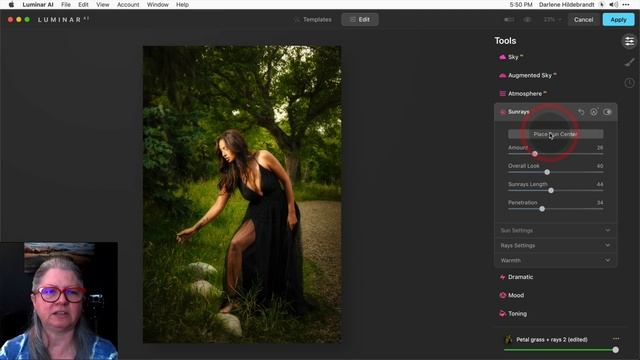640x360 pixels.
Task: Select the Local Masking brush icon
Action: [x=629, y=62]
